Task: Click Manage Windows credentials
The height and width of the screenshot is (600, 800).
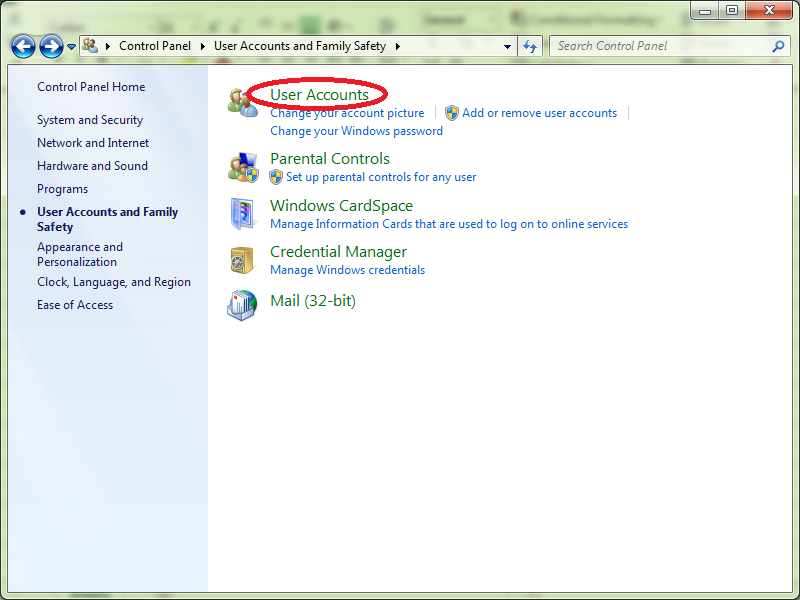Action: click(x=347, y=270)
